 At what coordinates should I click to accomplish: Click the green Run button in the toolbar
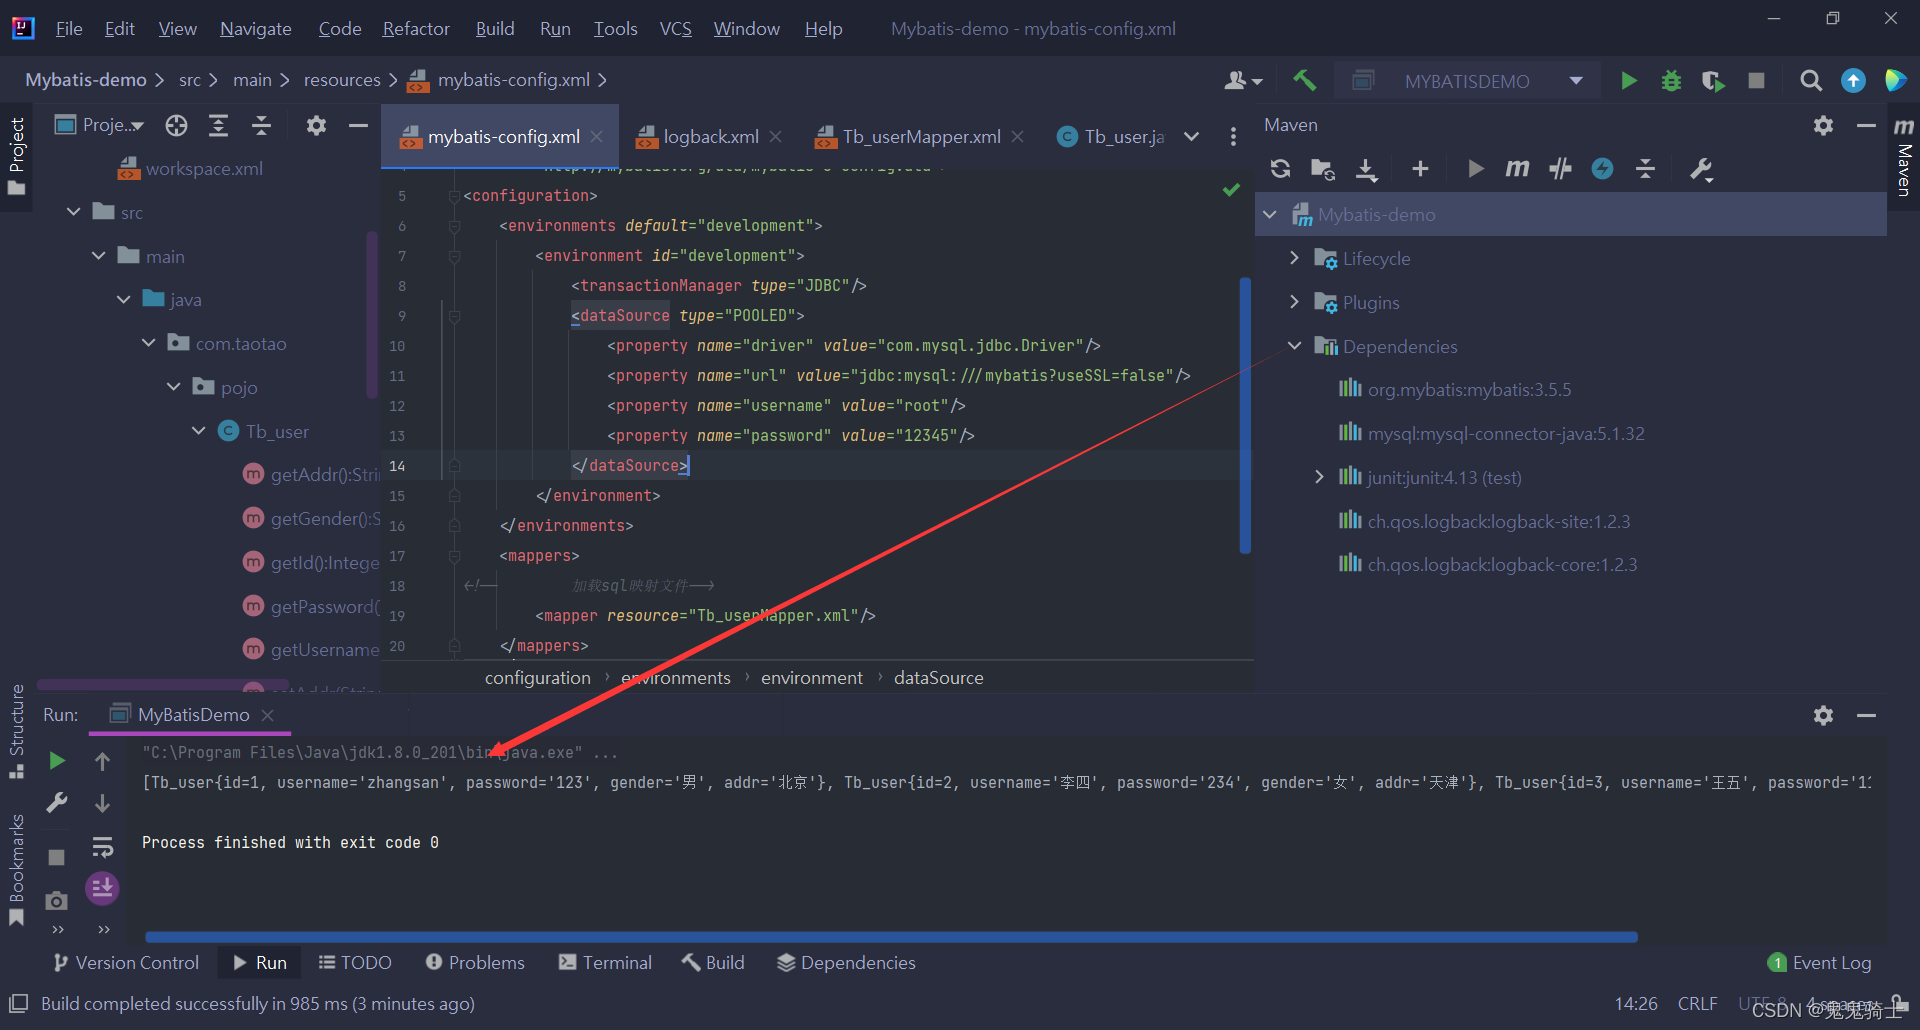pyautogui.click(x=1629, y=81)
